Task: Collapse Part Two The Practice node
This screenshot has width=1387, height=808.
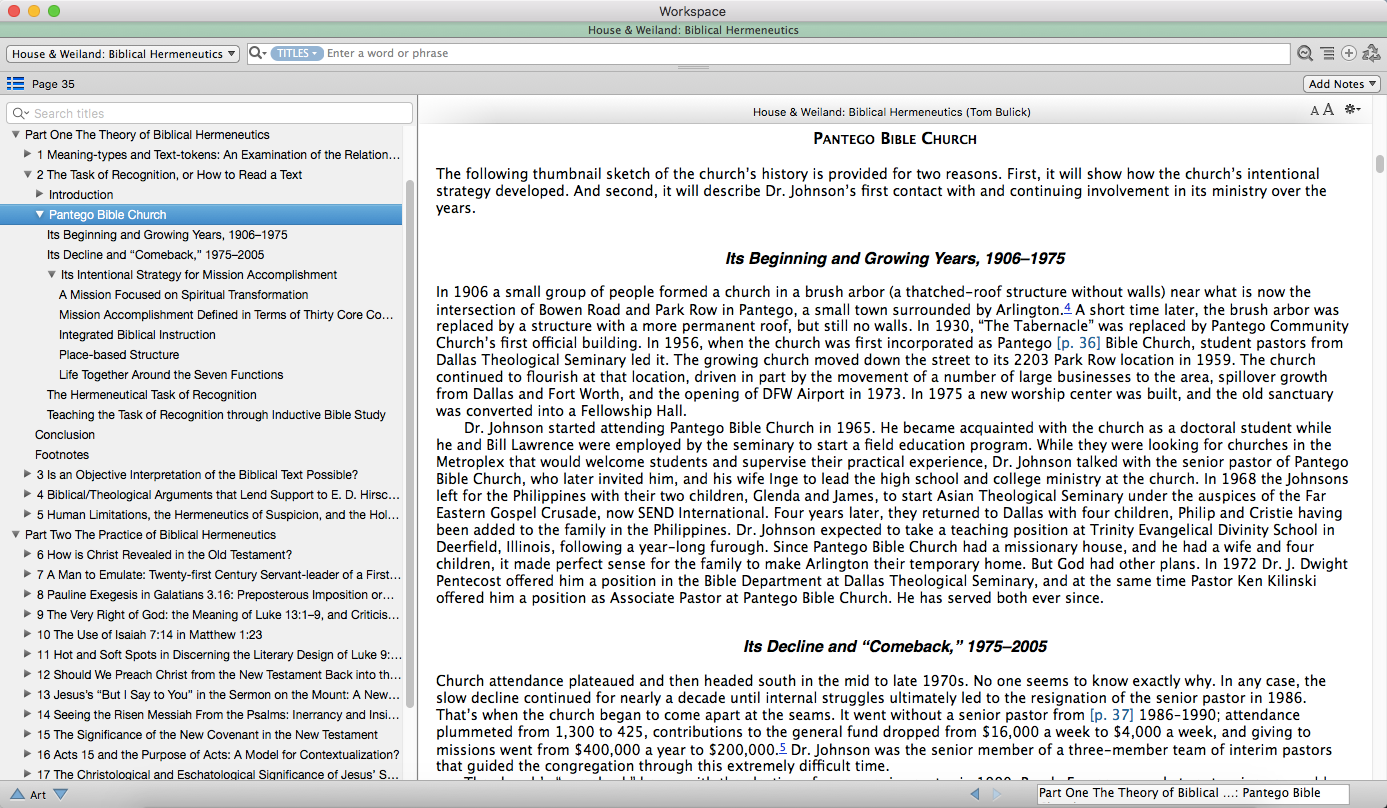Action: tap(16, 535)
